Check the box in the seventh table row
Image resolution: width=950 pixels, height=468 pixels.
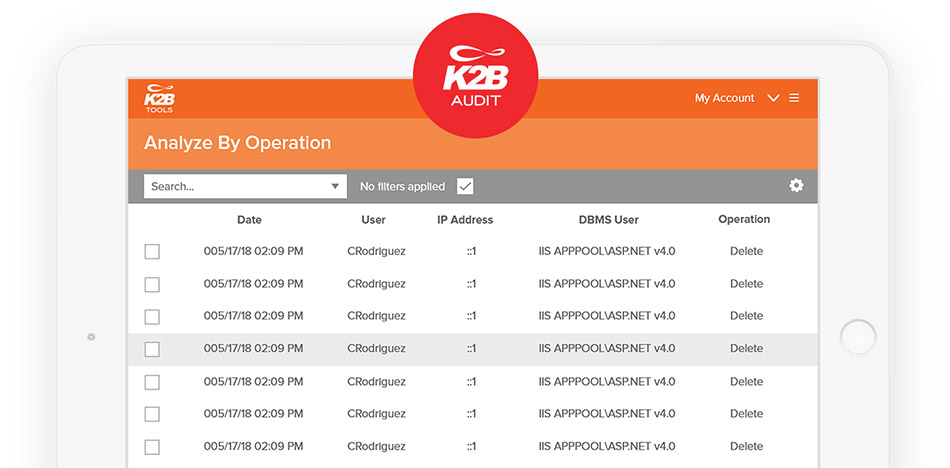(152, 447)
